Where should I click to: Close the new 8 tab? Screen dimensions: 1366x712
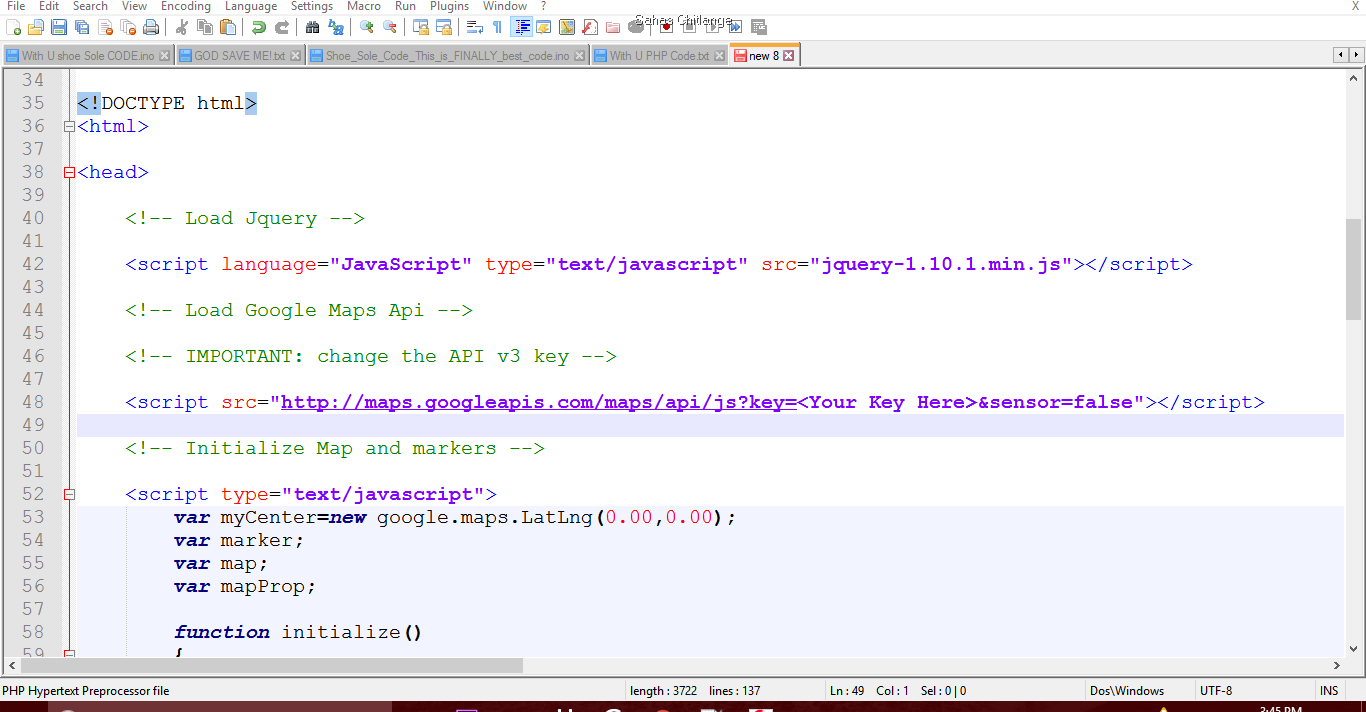point(789,56)
